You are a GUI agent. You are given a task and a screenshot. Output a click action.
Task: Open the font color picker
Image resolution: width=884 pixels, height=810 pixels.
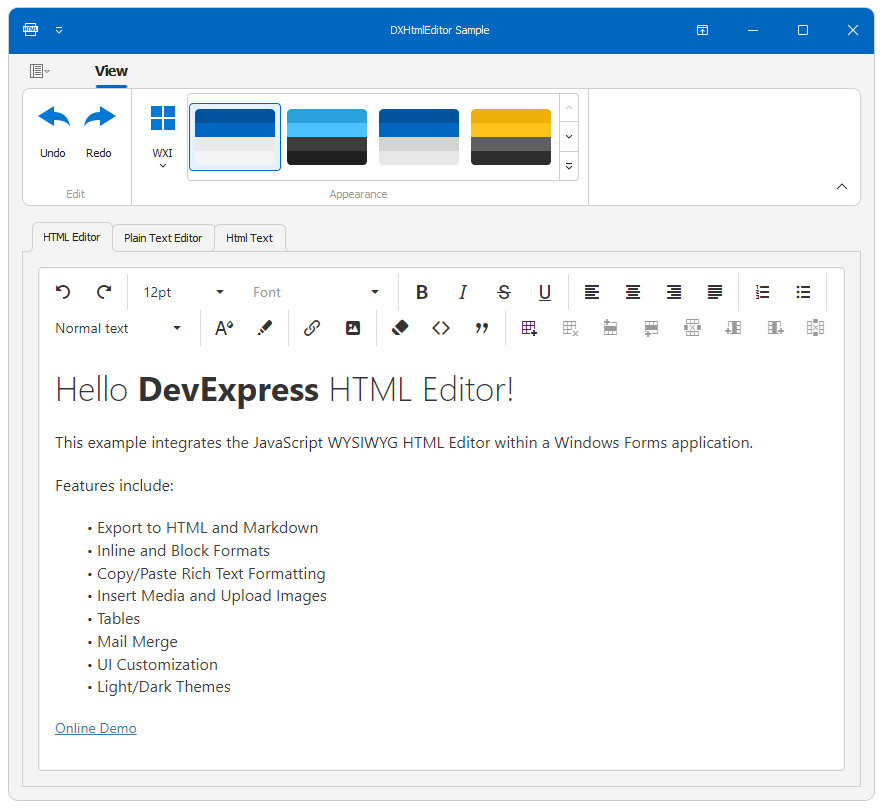224,328
